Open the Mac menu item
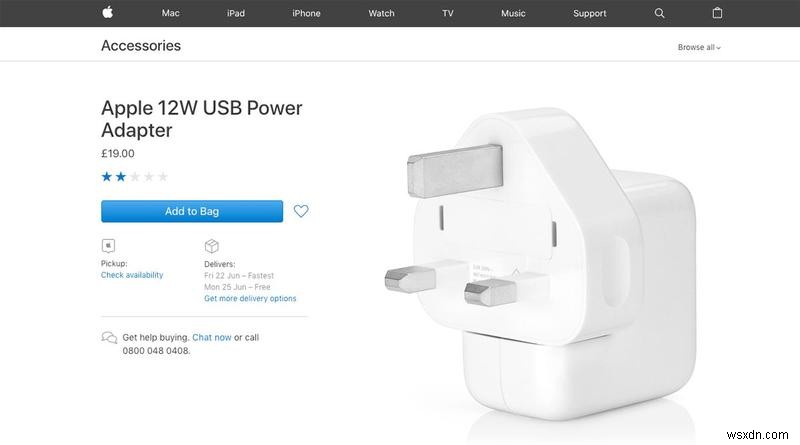 coord(170,13)
